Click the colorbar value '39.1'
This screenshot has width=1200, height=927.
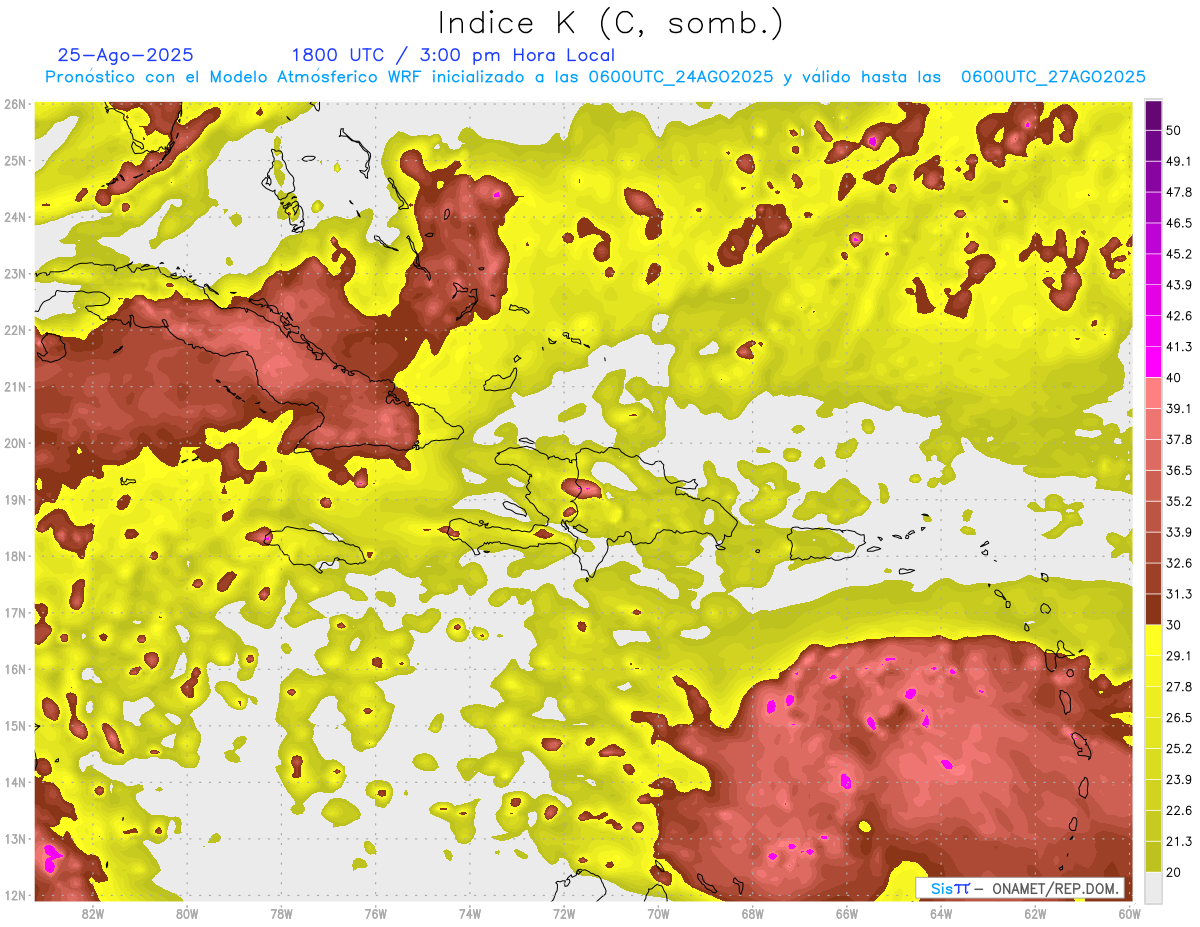tap(1179, 408)
